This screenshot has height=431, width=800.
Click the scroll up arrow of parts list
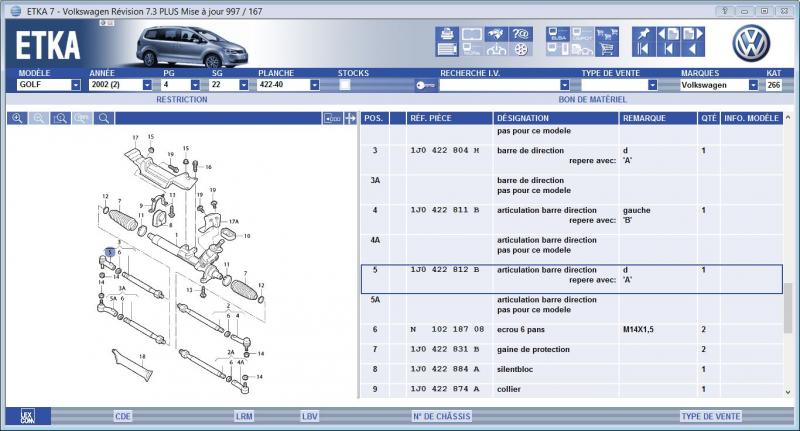click(x=788, y=117)
